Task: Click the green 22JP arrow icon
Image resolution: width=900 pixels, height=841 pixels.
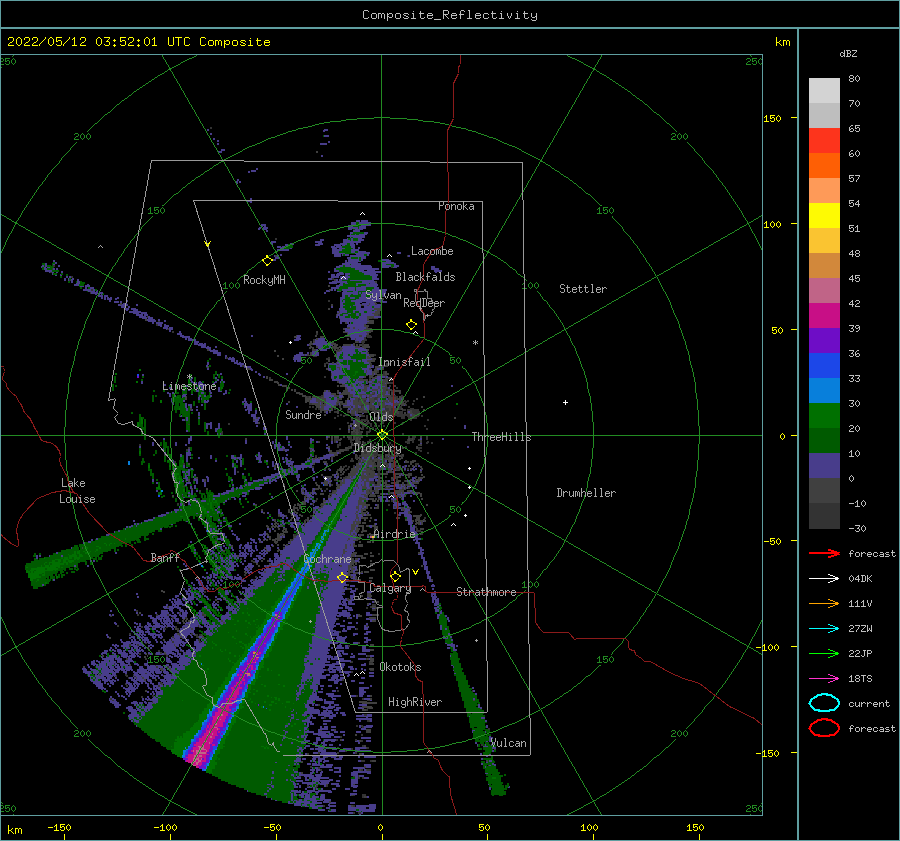Action: click(x=824, y=653)
